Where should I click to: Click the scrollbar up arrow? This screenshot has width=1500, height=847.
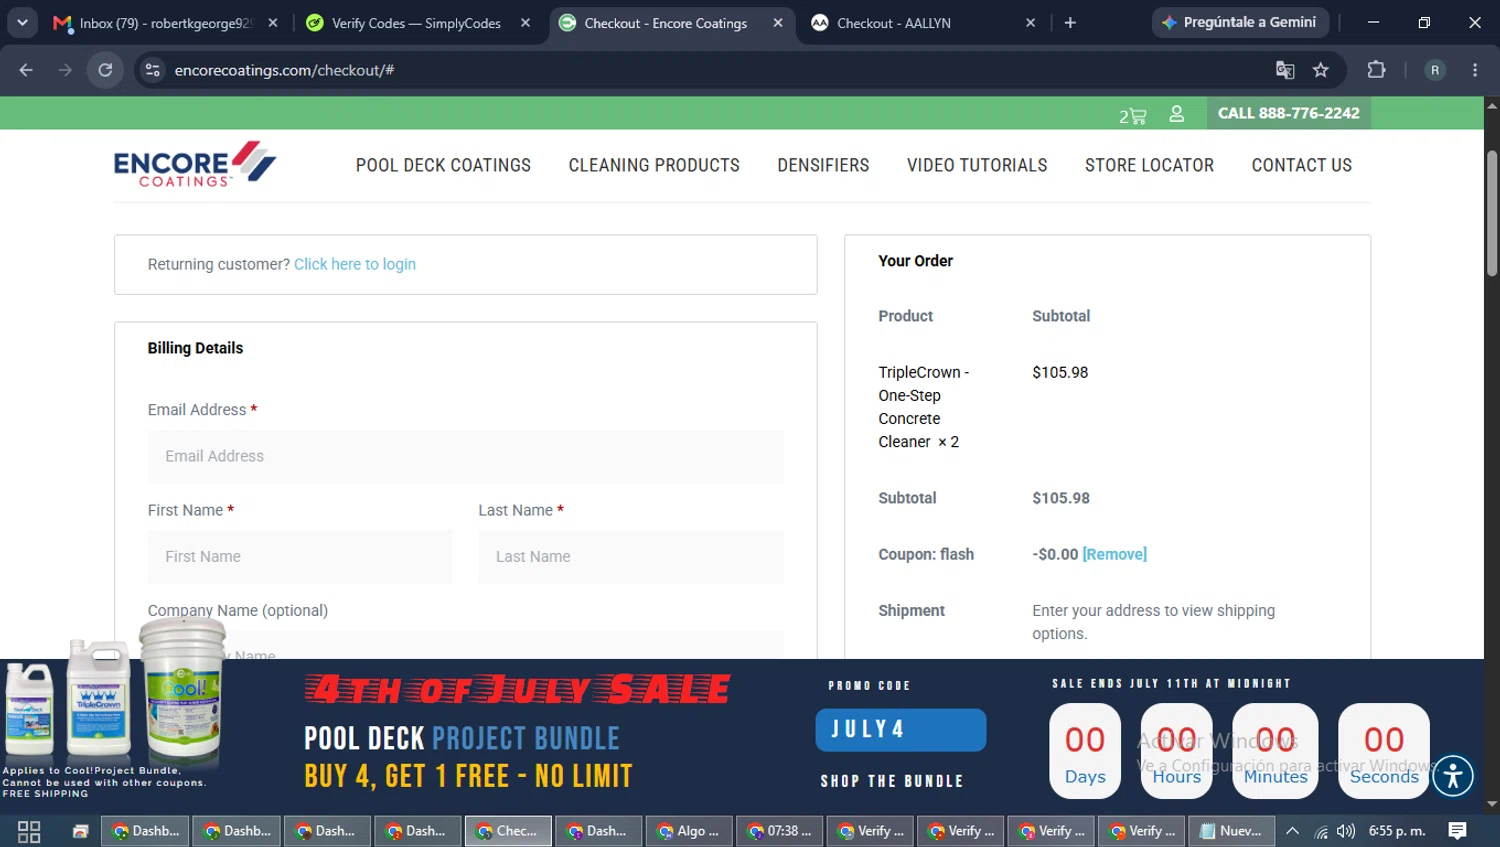pos(1491,104)
